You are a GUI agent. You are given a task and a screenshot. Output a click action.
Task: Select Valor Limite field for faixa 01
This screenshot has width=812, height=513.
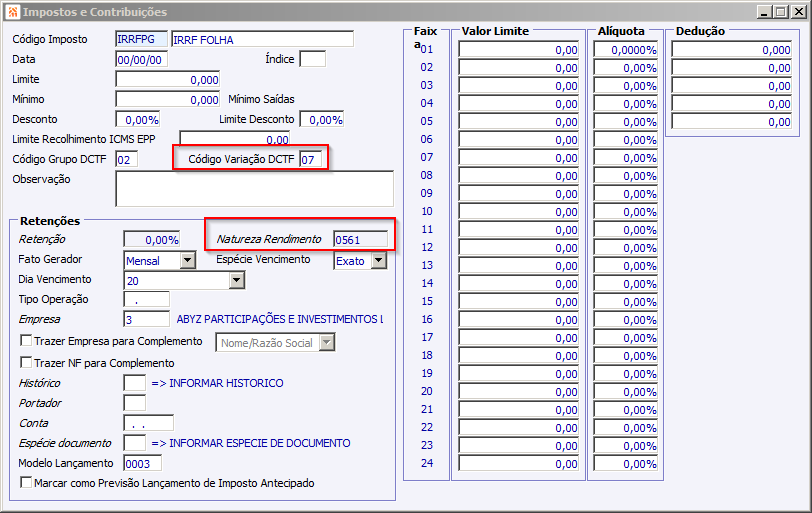point(518,50)
